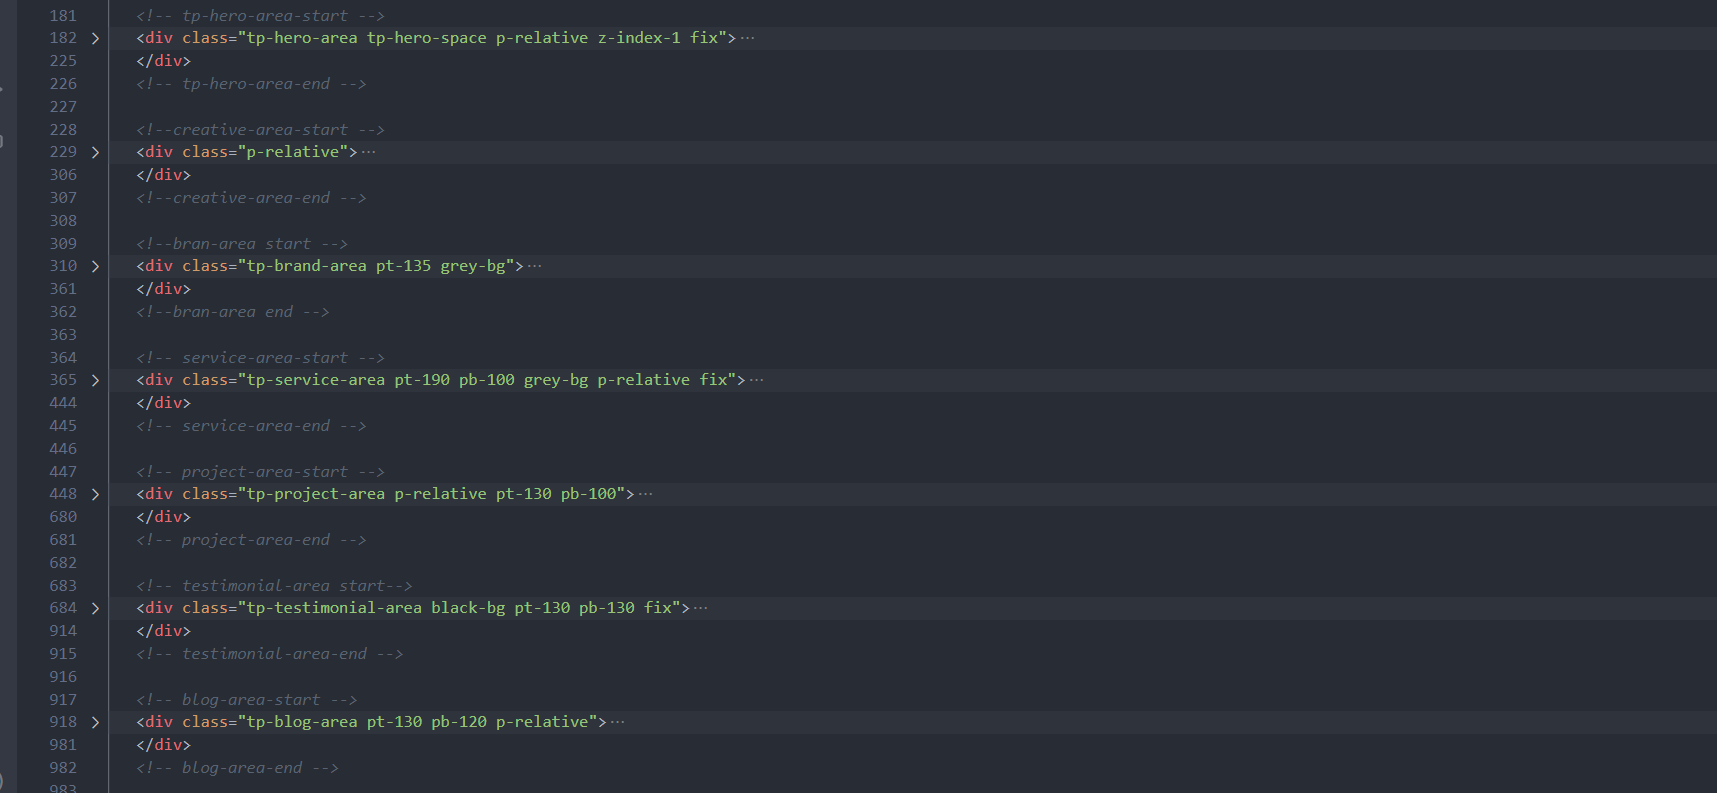Click folded-code ellipsis on tp-blog-area line
Image resolution: width=1717 pixels, height=793 pixels.
[x=617, y=722]
